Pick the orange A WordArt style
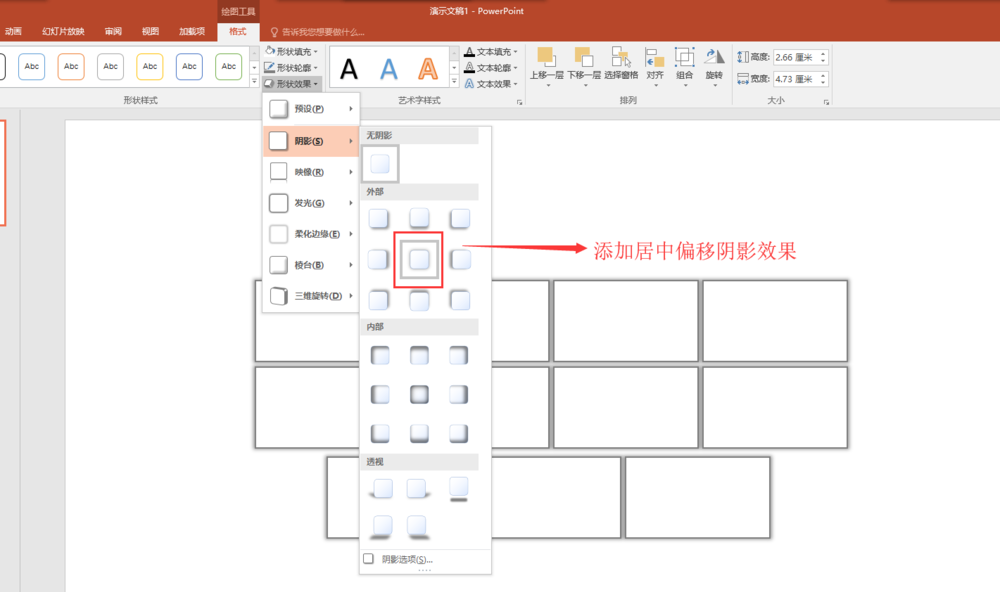This screenshot has height=592, width=1000. point(428,69)
